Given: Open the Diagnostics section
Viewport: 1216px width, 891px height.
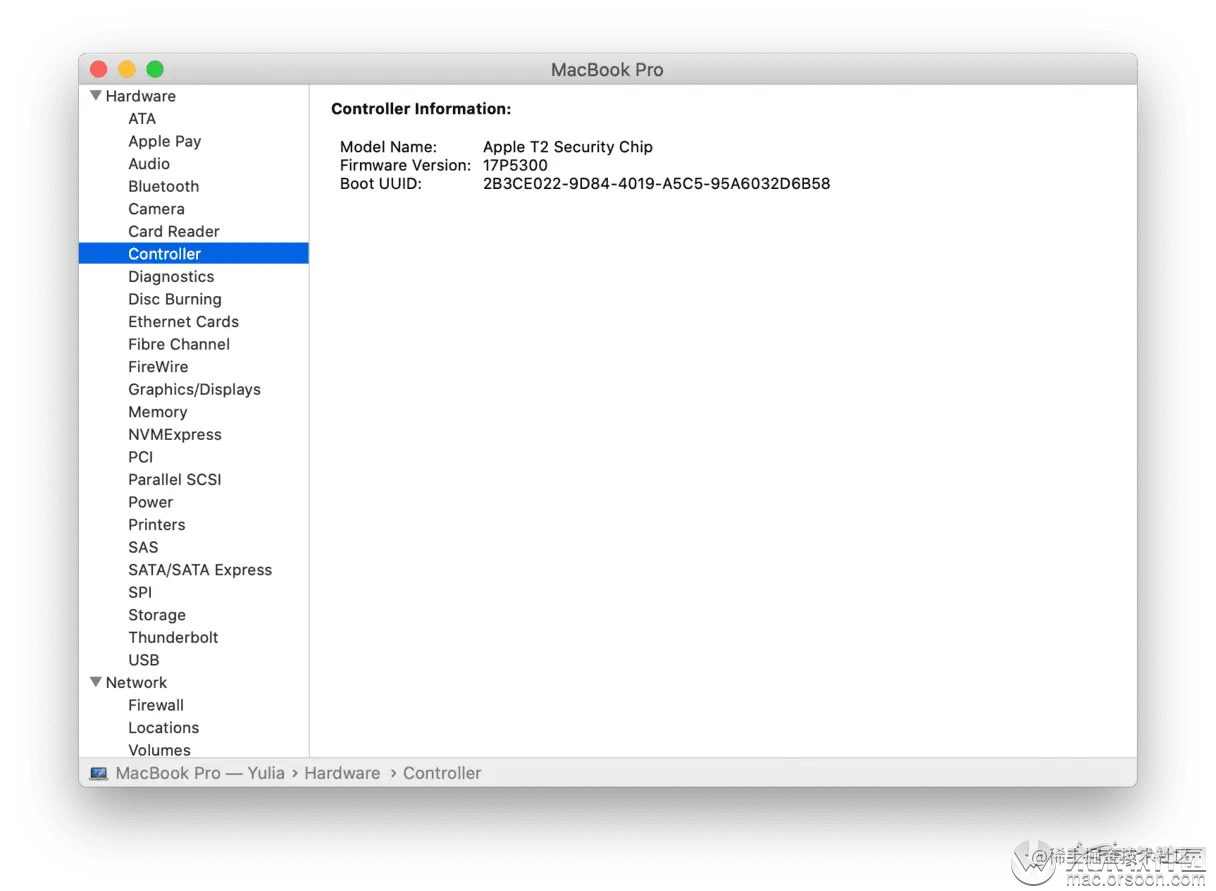Looking at the screenshot, I should pyautogui.click(x=171, y=277).
